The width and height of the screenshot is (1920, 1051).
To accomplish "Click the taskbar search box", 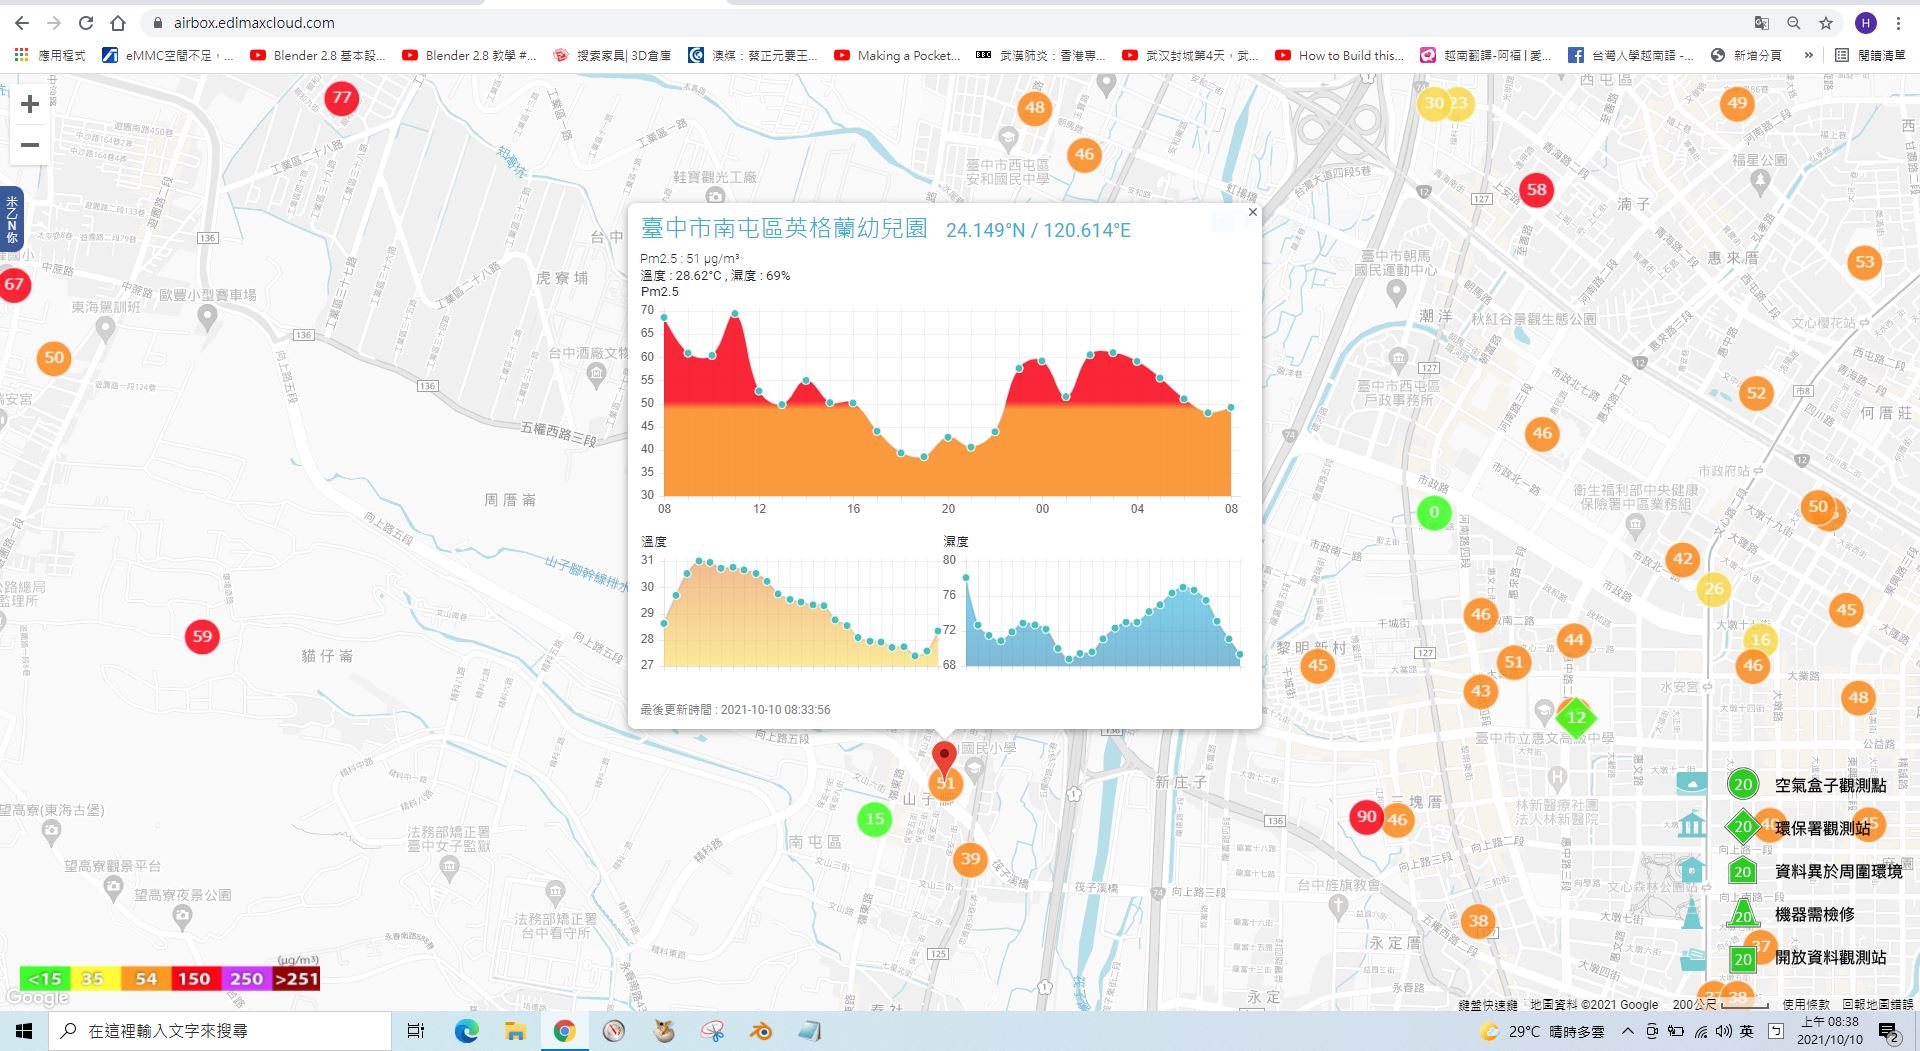I will (x=220, y=1031).
